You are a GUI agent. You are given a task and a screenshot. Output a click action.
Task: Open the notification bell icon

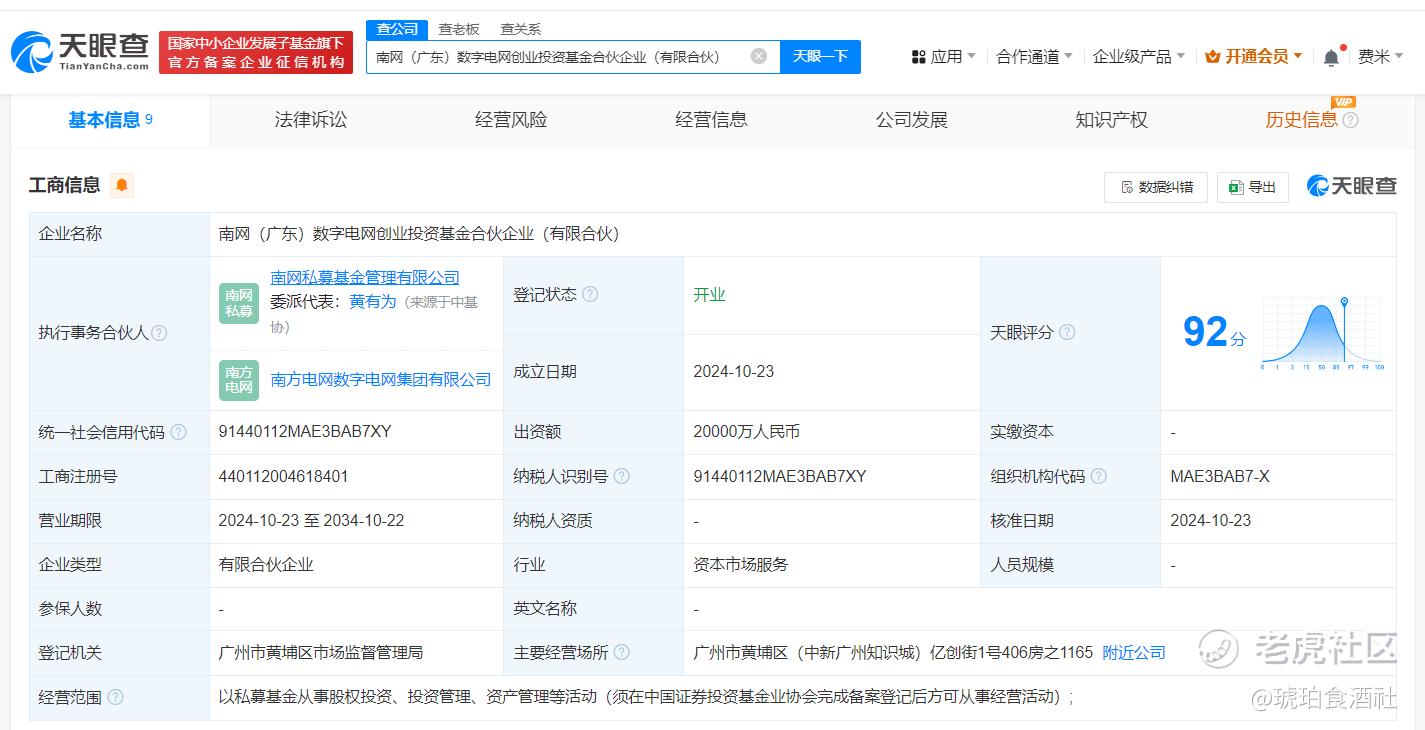point(1331,56)
